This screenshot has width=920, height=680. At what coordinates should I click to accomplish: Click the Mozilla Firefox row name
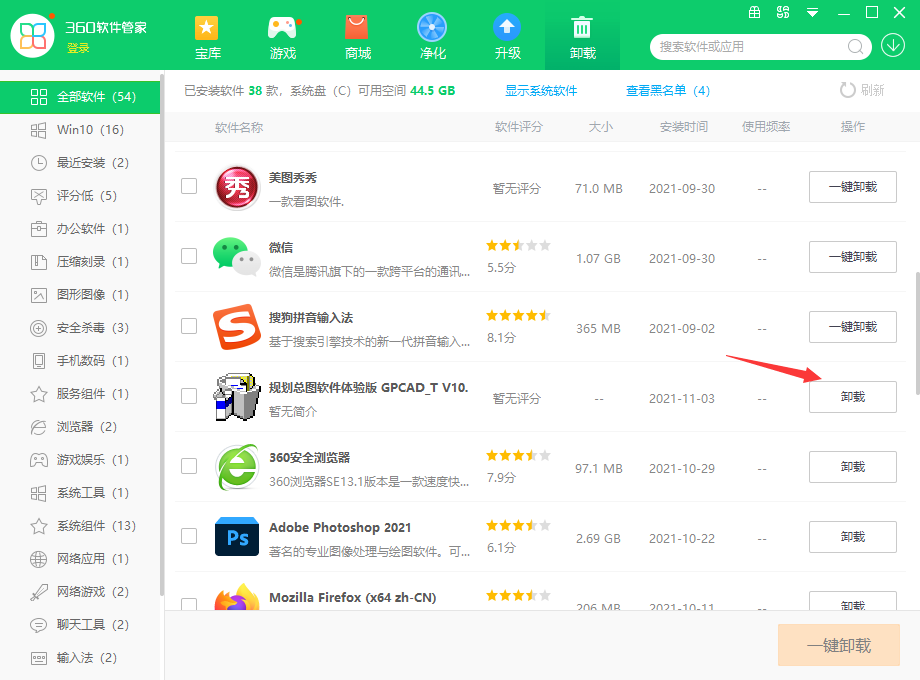[x=353, y=597]
